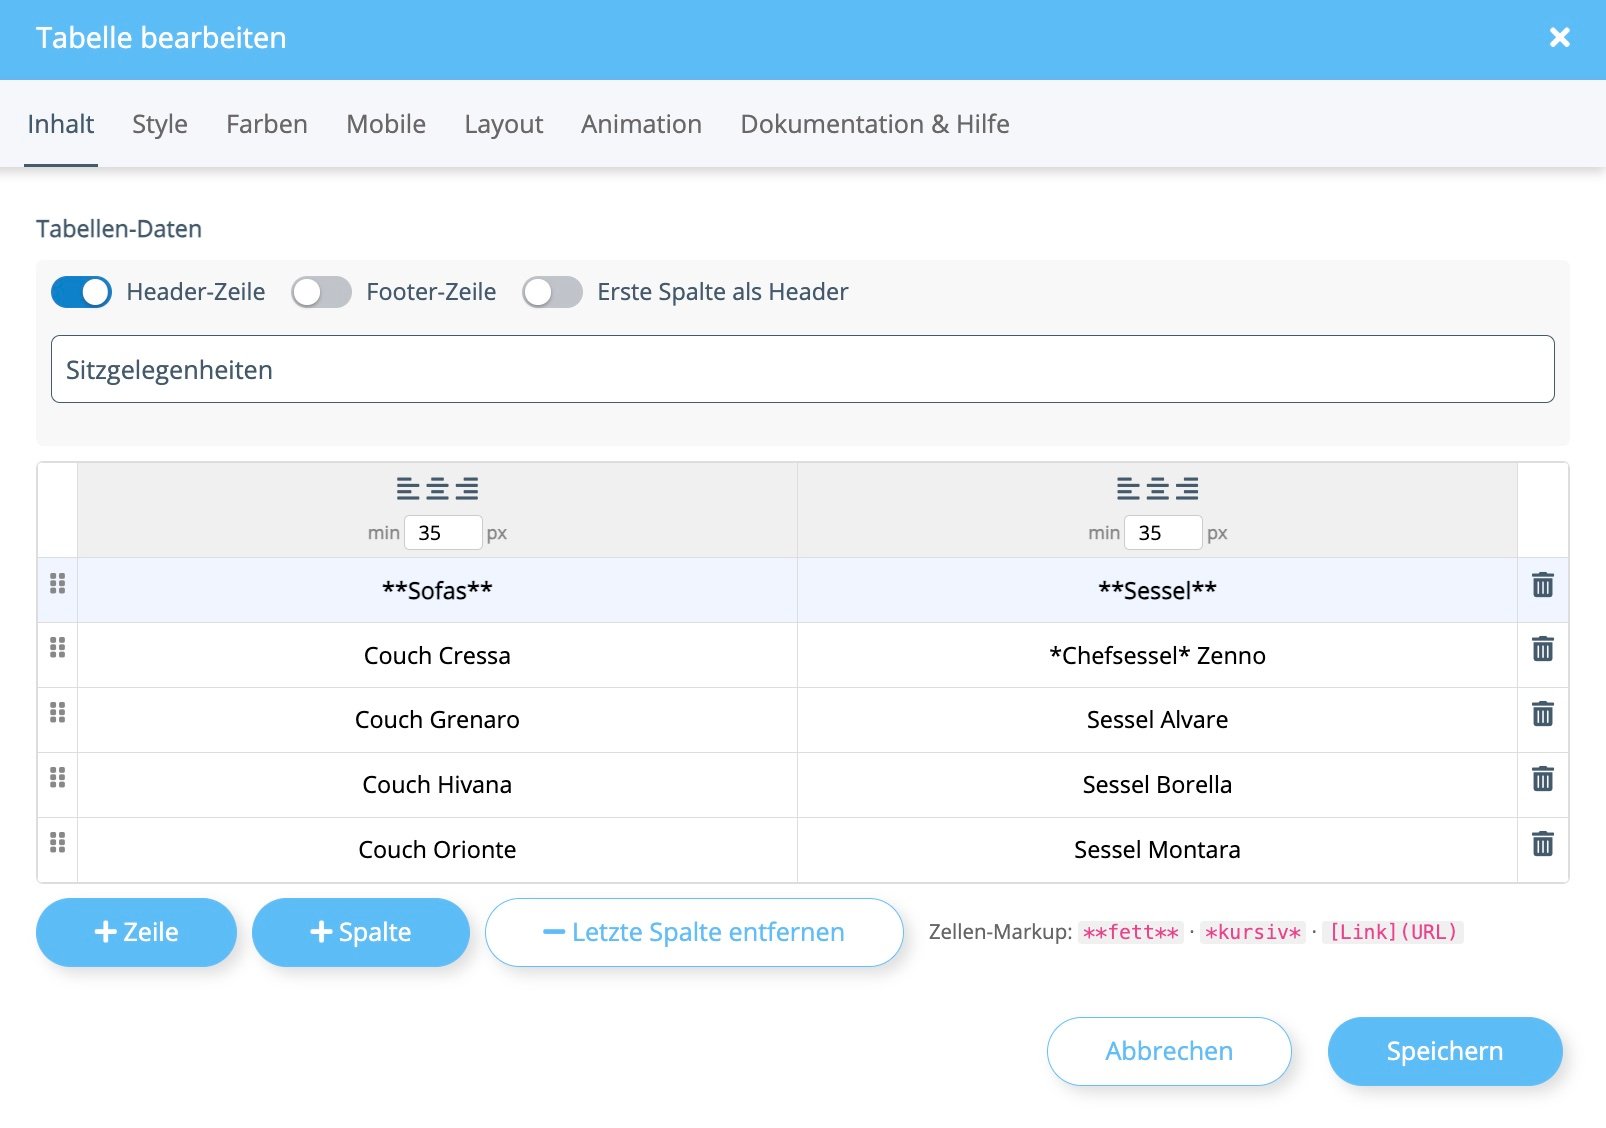Enable the Footer-Zeile switch
The width and height of the screenshot is (1606, 1128).
[321, 292]
